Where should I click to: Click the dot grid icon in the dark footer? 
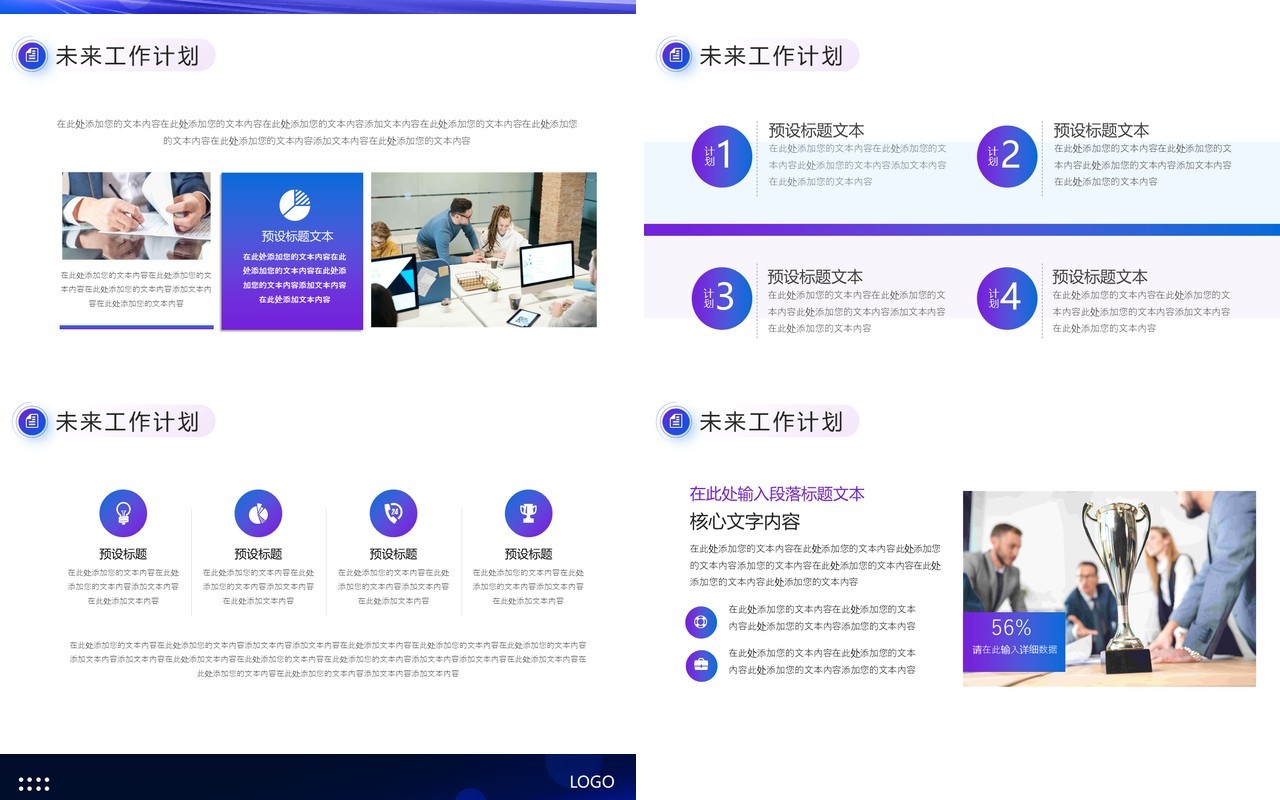pyautogui.click(x=34, y=783)
